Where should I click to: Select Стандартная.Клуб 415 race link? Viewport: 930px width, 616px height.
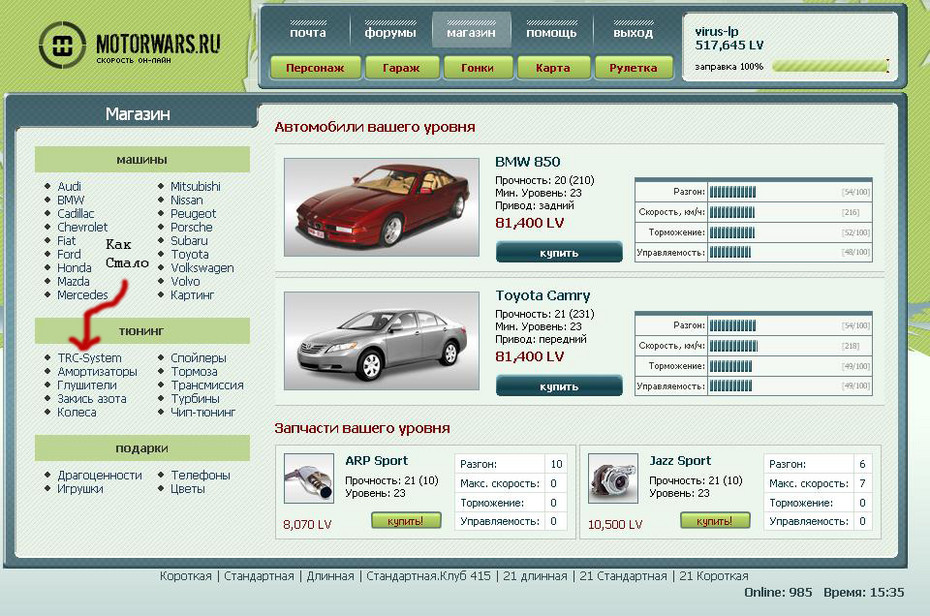tap(428, 576)
